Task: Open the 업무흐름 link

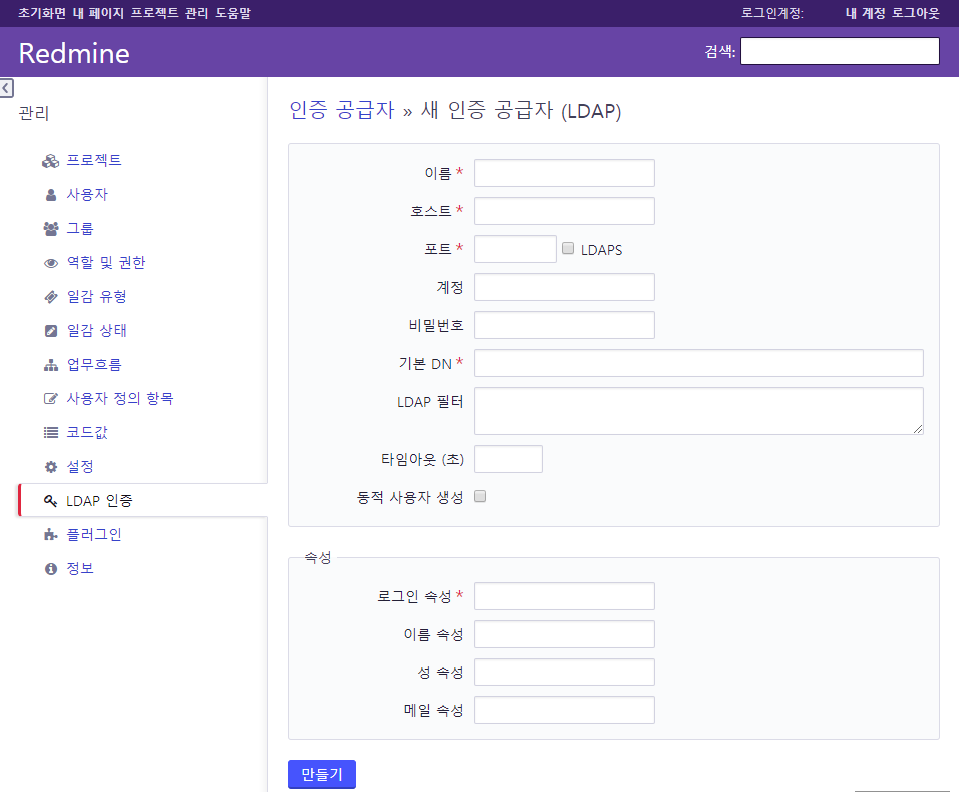Action: click(94, 365)
